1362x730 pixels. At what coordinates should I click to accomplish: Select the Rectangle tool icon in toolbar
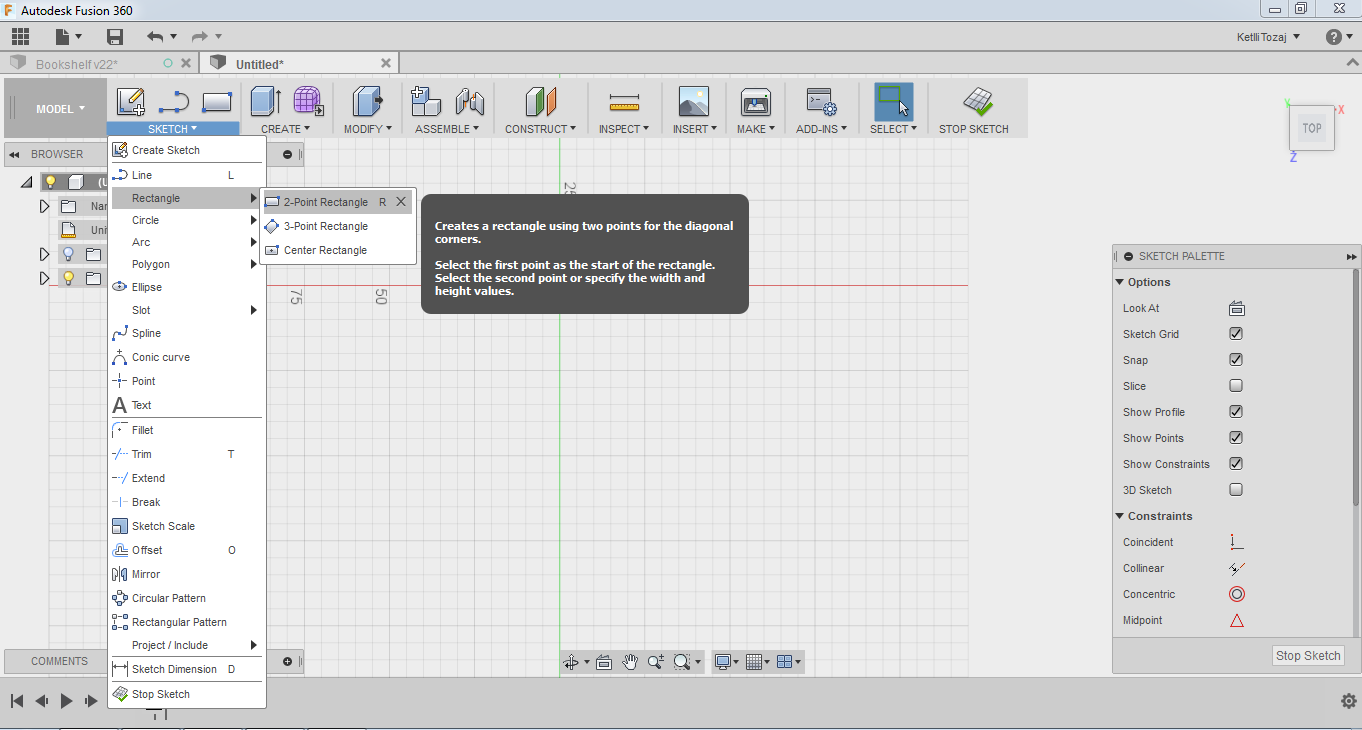[217, 101]
